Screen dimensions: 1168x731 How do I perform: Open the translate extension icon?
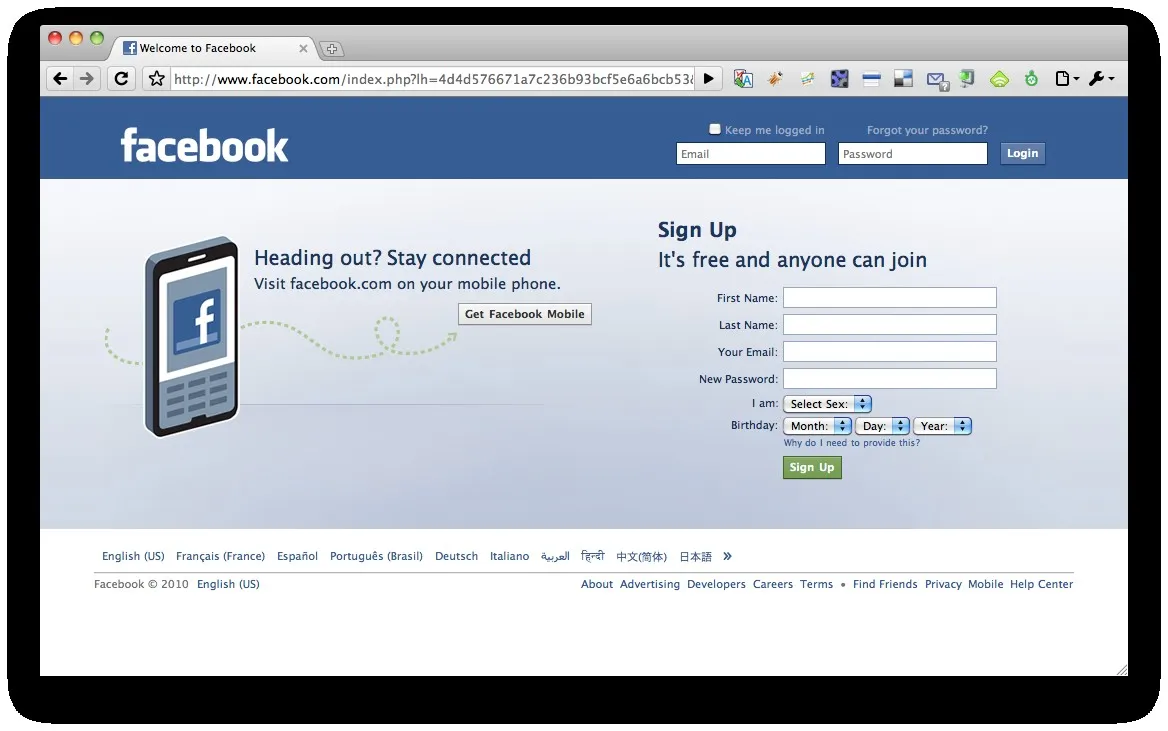point(743,78)
